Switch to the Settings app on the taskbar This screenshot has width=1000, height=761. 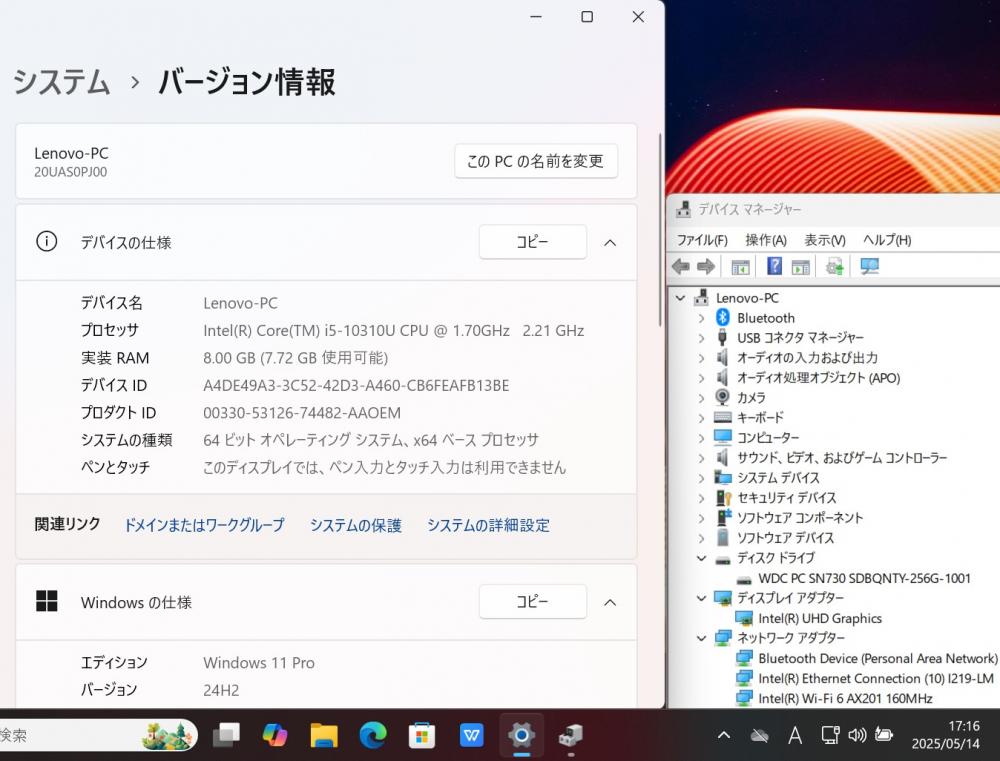521,735
